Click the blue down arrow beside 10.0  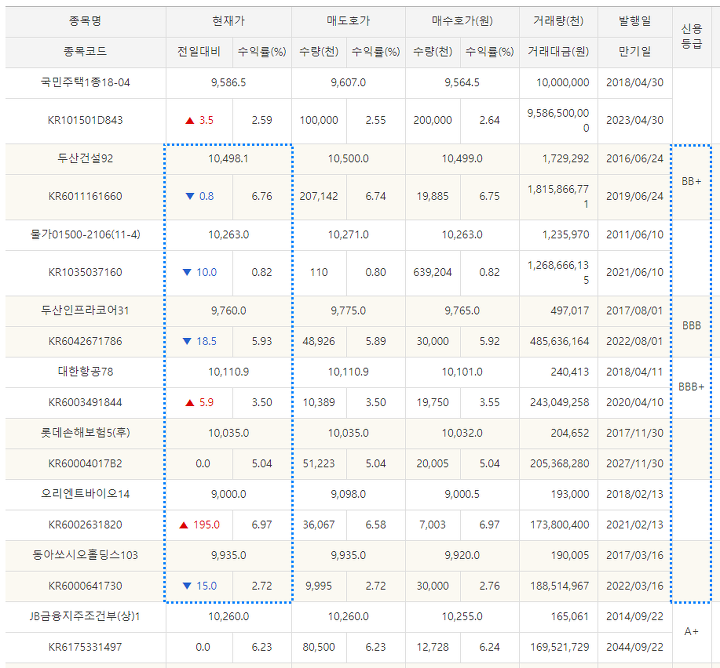(187, 272)
